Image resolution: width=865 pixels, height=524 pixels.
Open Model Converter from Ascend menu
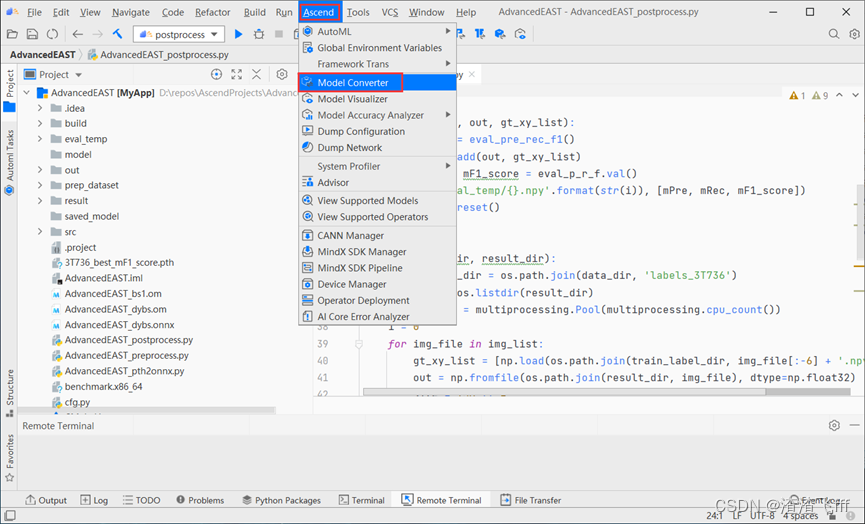pos(377,83)
